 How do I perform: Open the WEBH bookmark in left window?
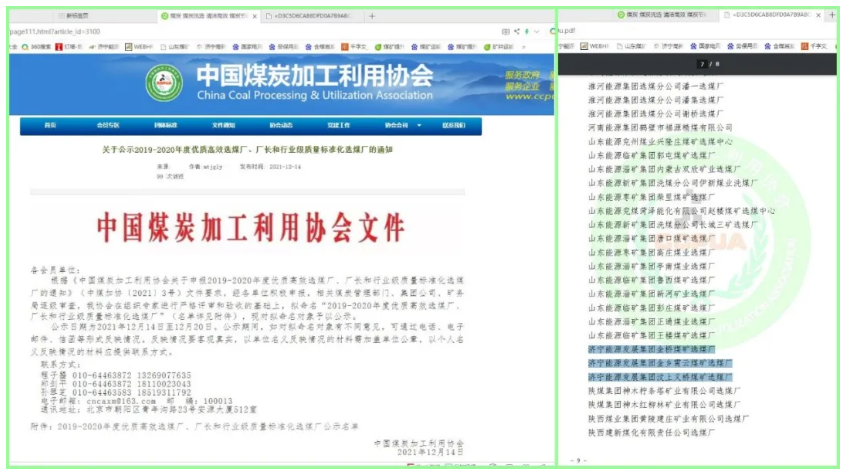point(139,47)
